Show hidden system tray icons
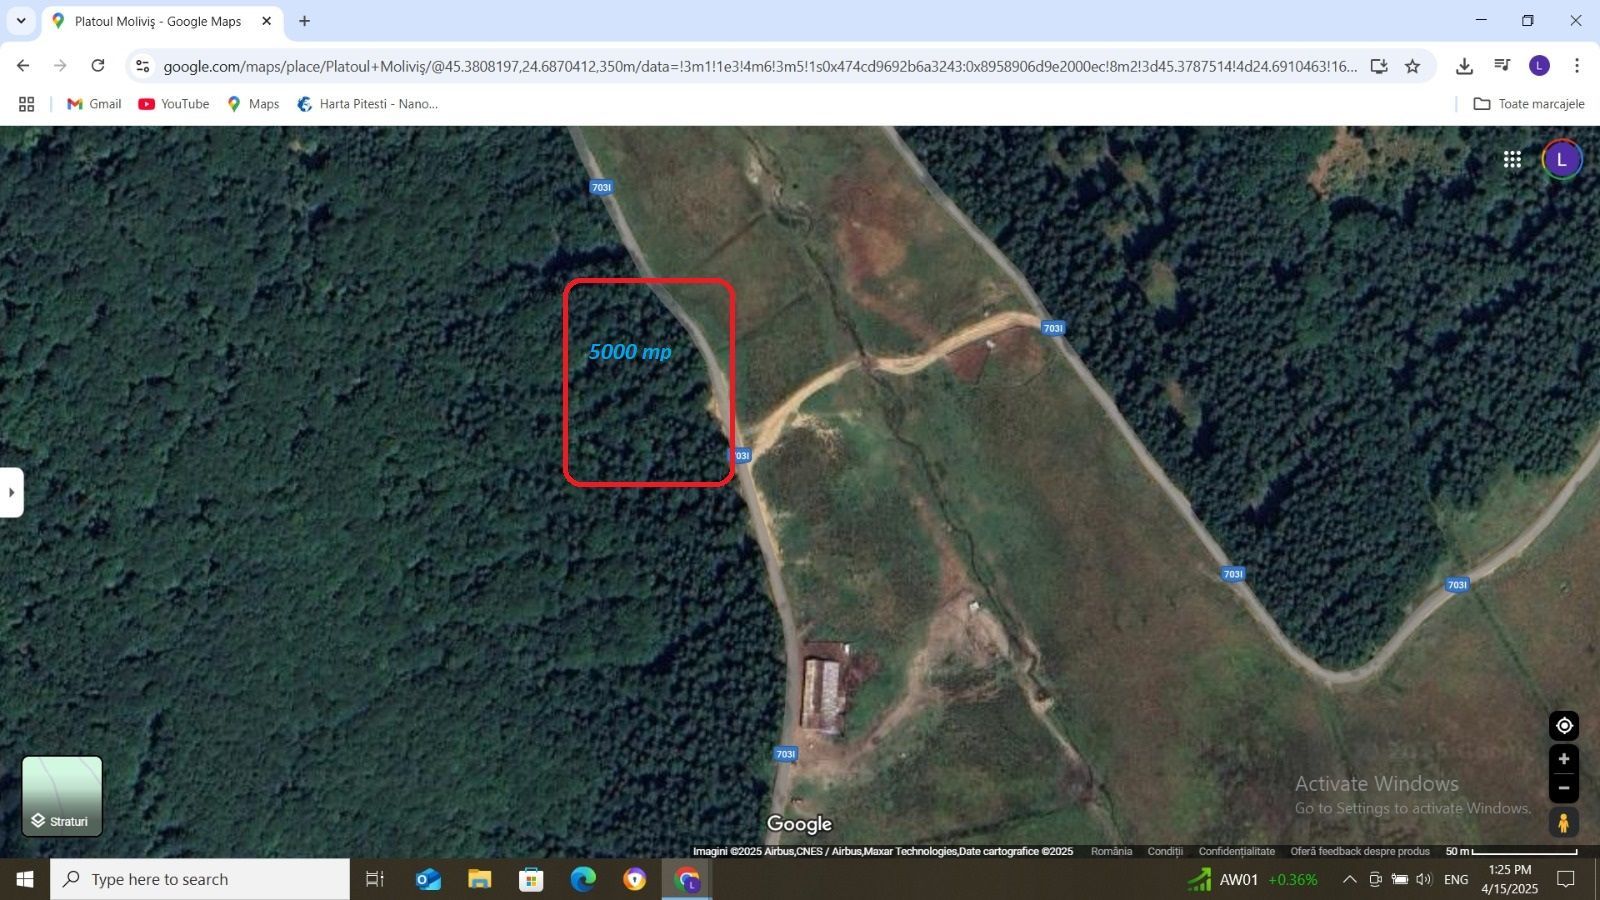Screen dimensions: 1600x900 click(1349, 880)
